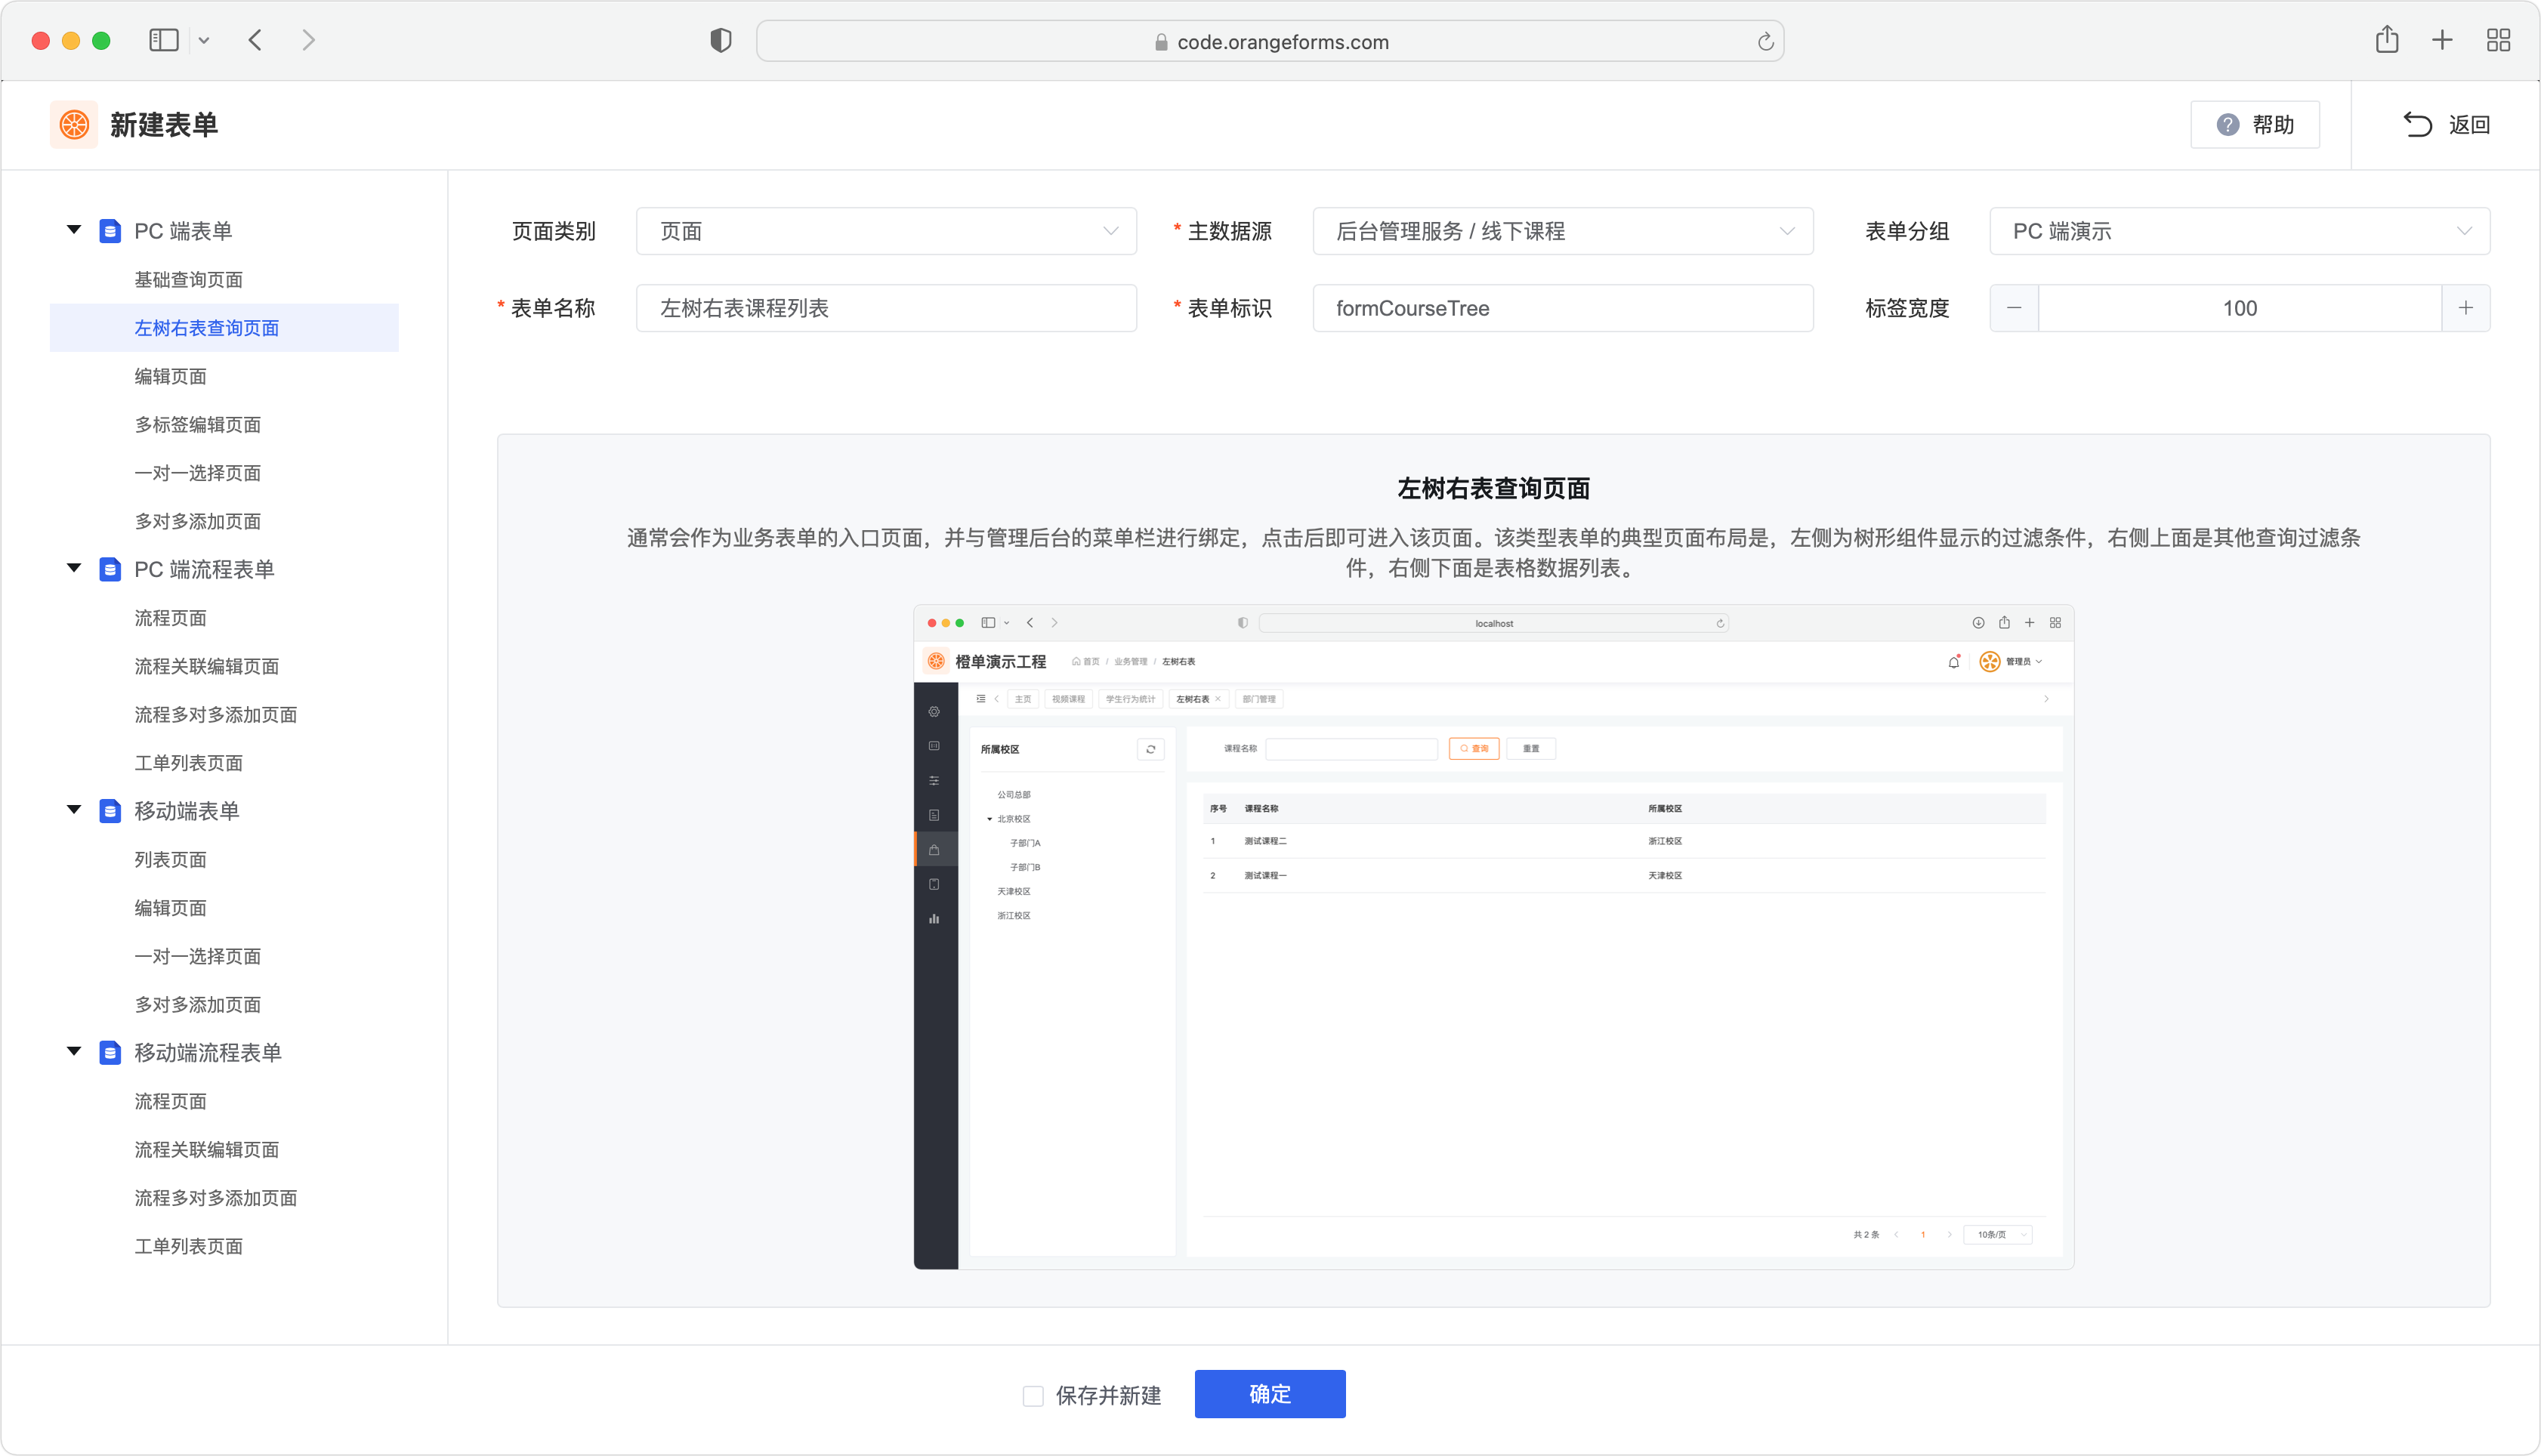This screenshot has width=2541, height=1456.
Task: Select 多标签编辑页面 in the tree
Action: point(198,425)
